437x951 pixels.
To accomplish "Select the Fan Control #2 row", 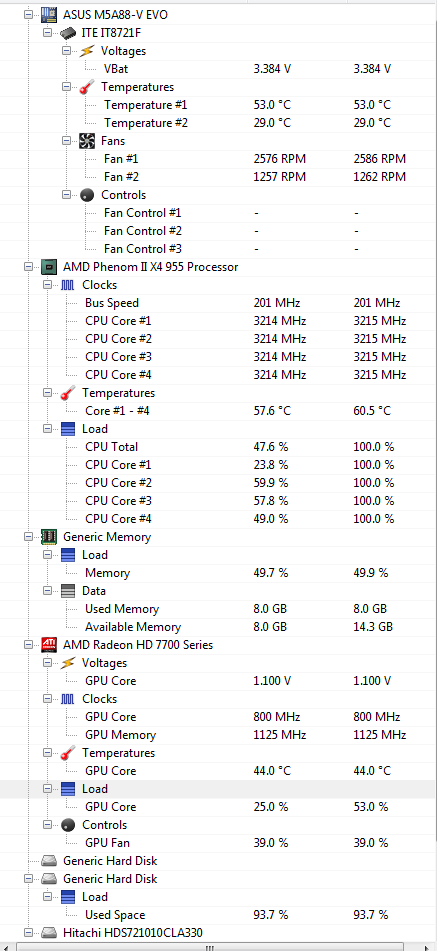I will point(218,230).
